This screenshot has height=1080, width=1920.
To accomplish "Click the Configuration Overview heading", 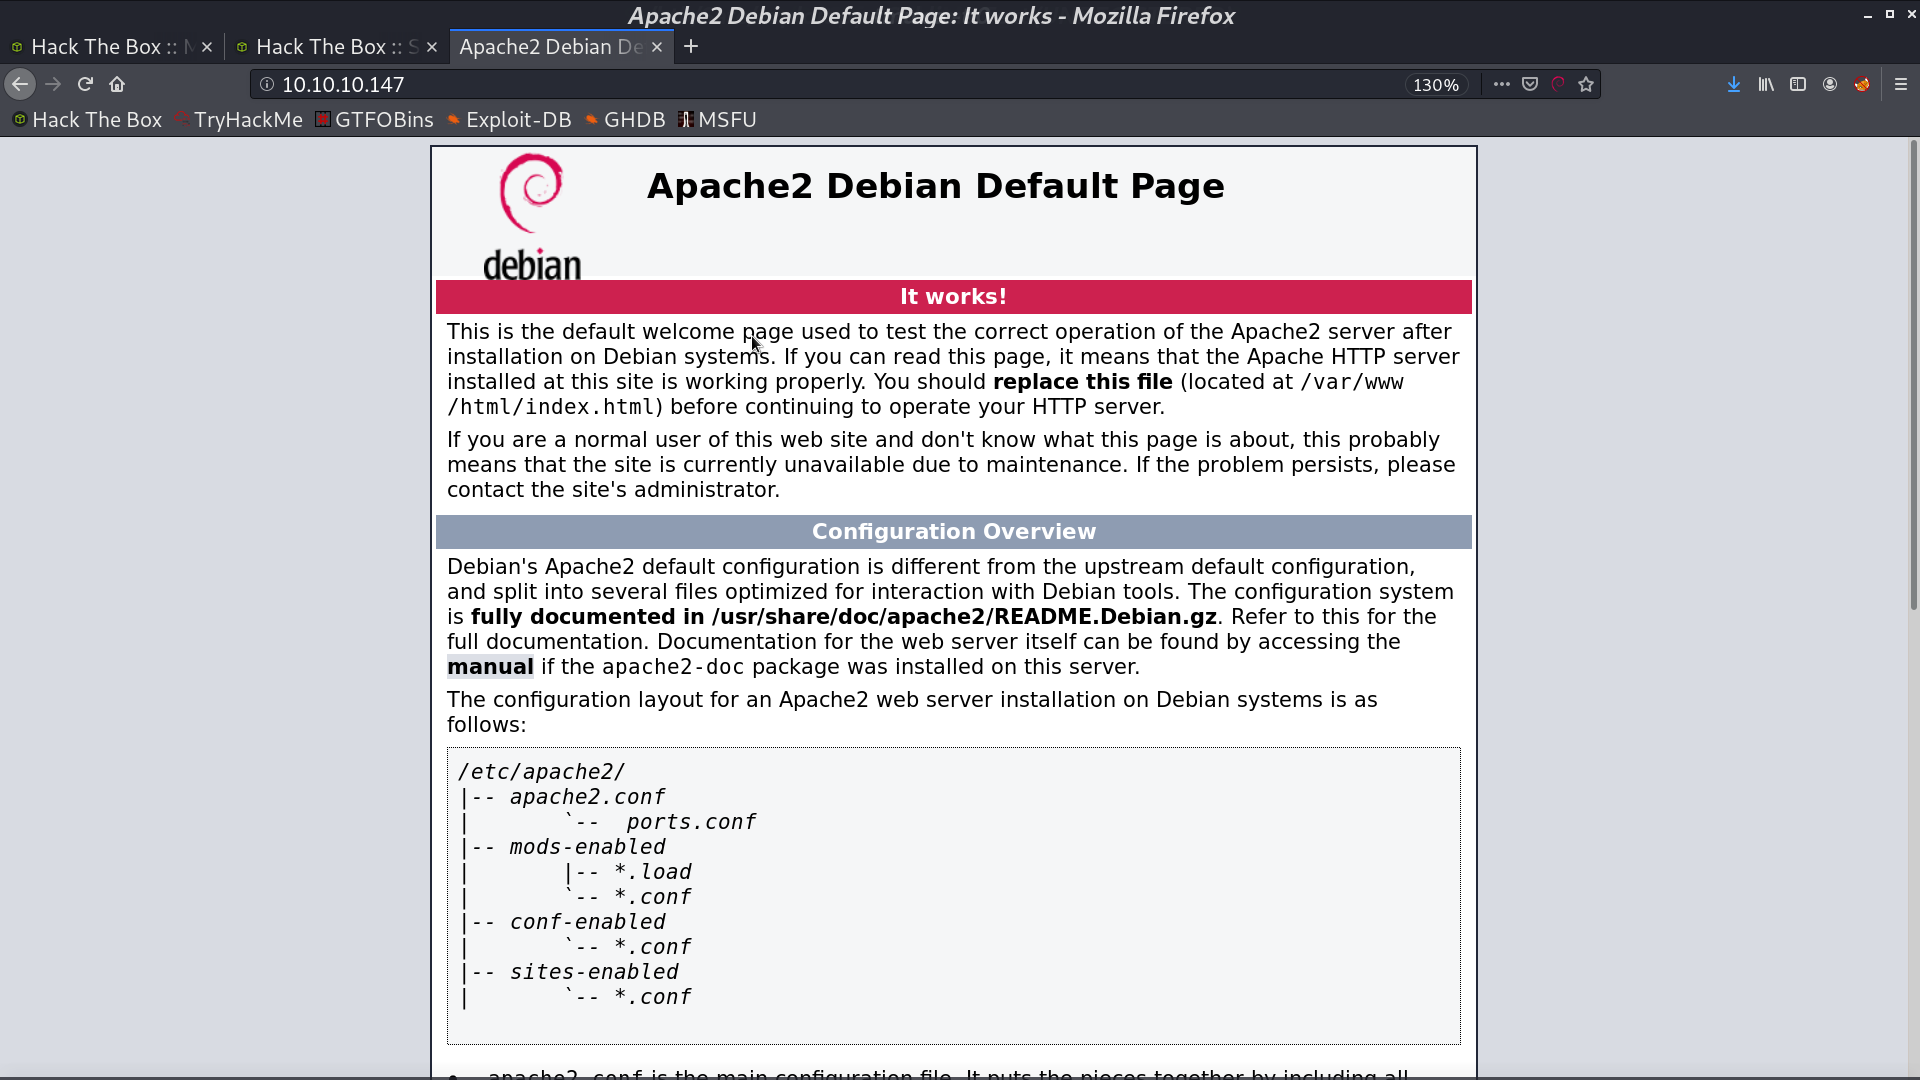I will pyautogui.click(x=954, y=532).
